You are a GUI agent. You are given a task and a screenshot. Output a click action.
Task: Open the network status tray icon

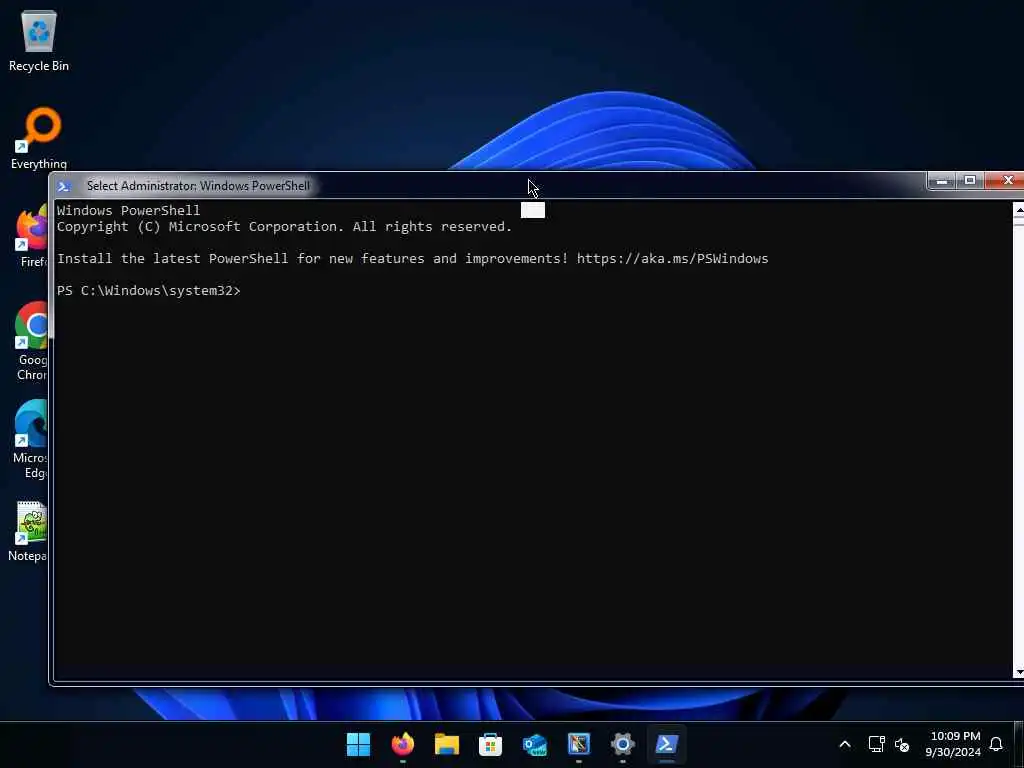click(x=876, y=744)
